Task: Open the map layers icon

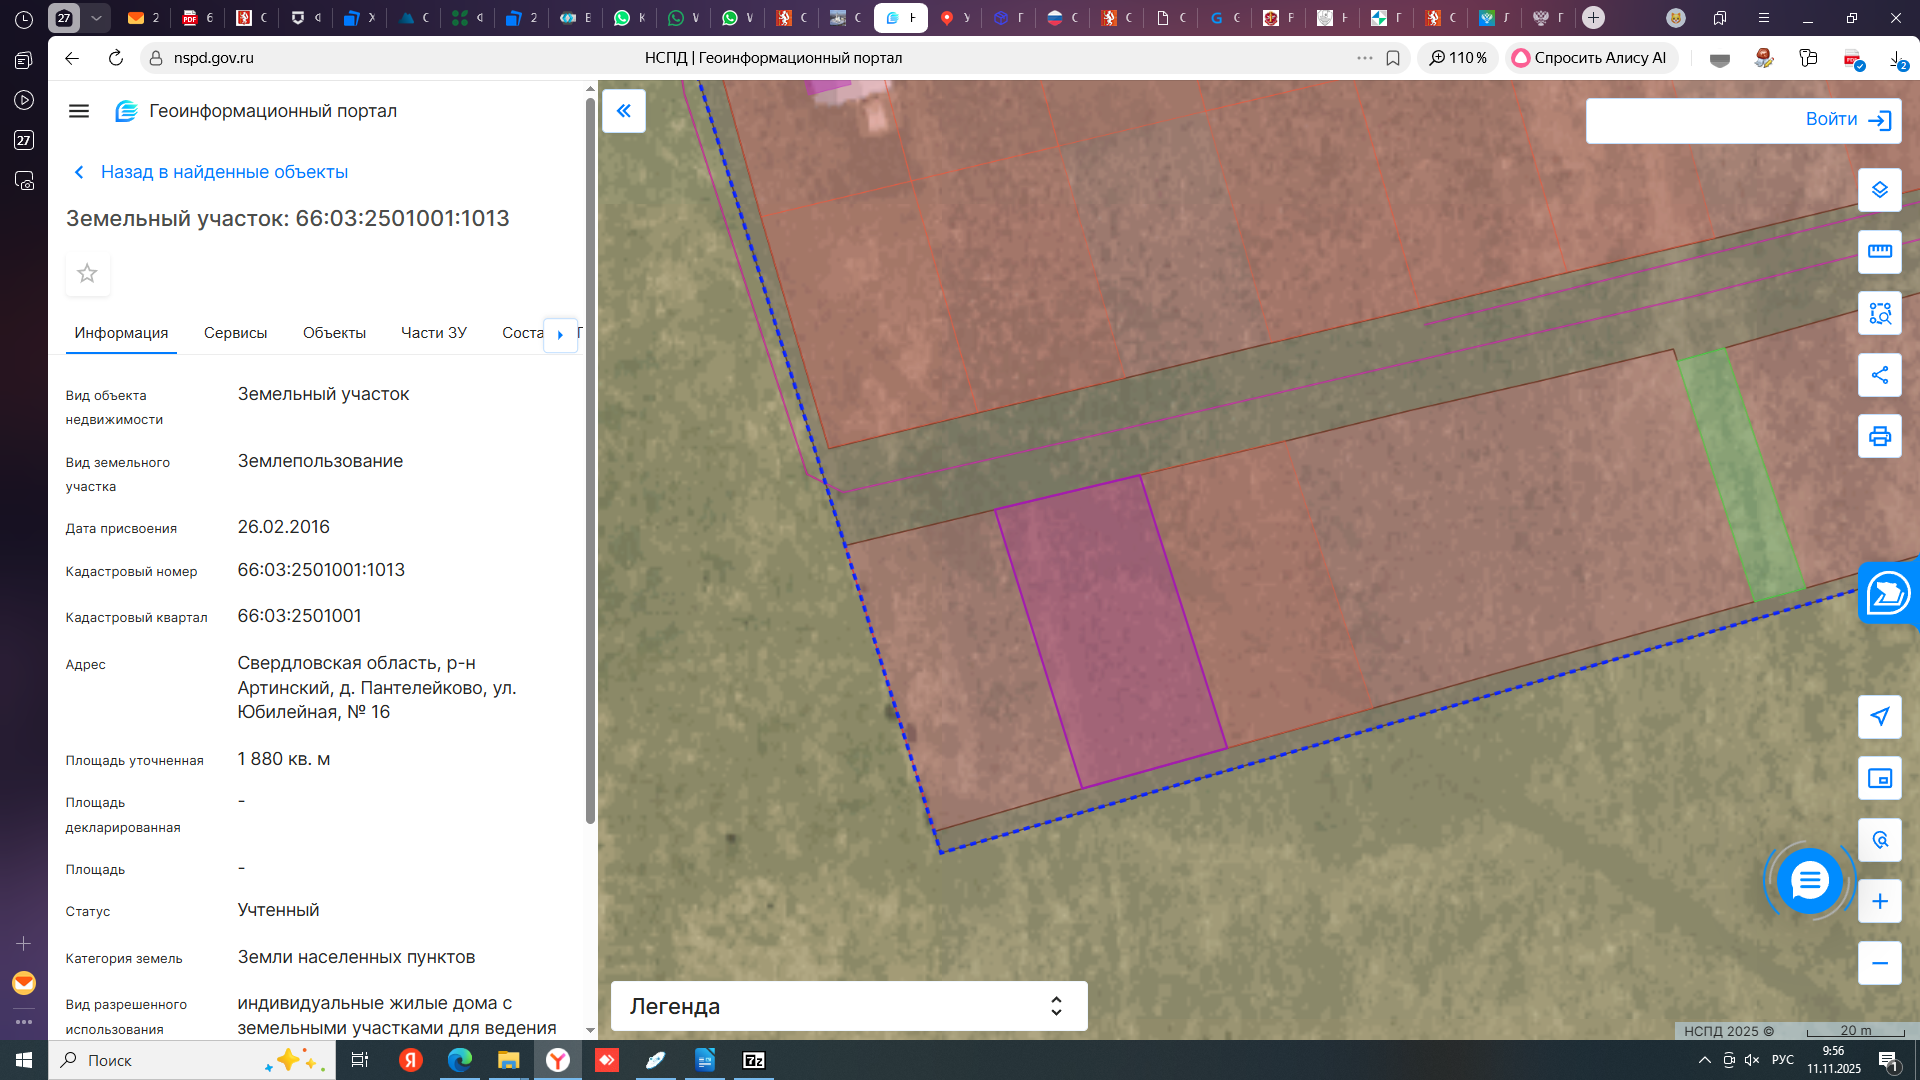Action: [1879, 190]
